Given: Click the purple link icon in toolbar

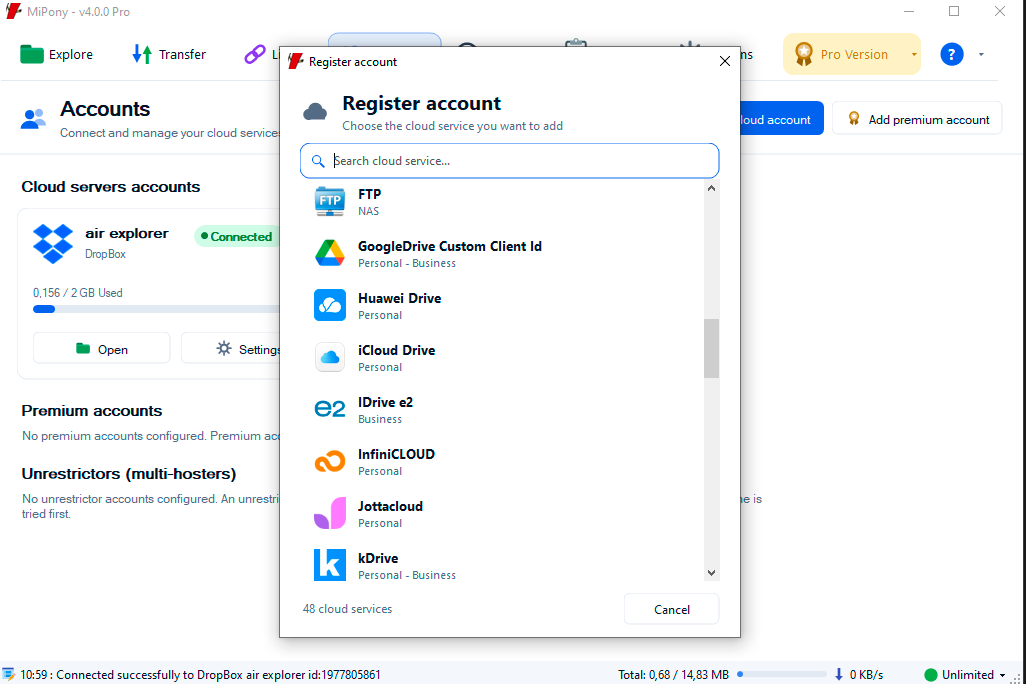Looking at the screenshot, I should (x=255, y=54).
